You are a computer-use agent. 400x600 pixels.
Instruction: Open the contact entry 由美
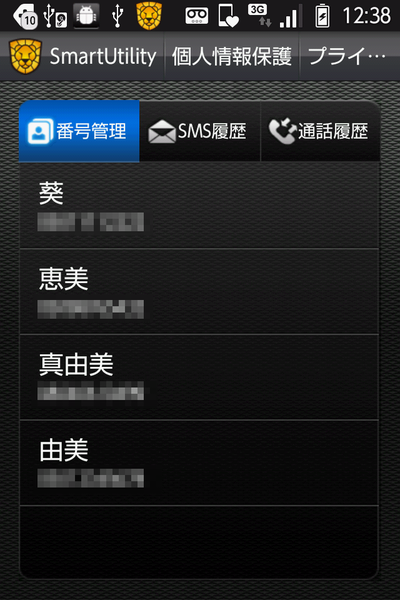click(199, 463)
